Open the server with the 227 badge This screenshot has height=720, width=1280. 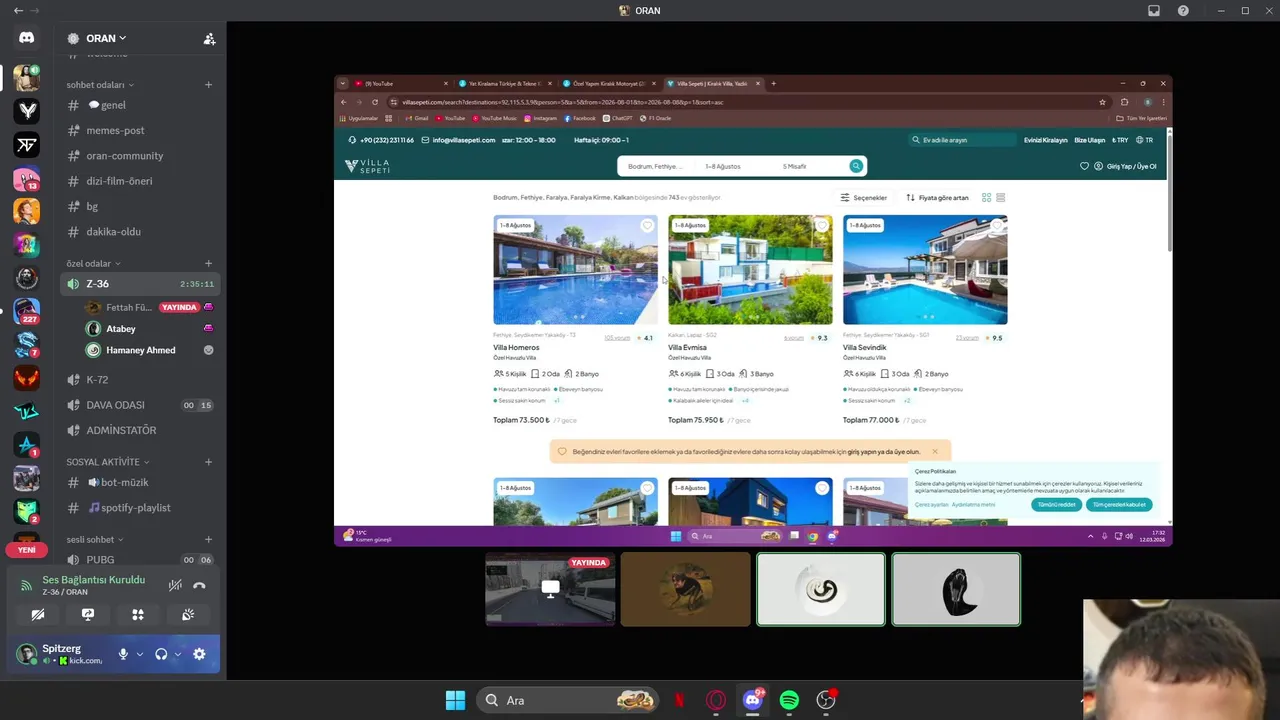tap(27, 311)
